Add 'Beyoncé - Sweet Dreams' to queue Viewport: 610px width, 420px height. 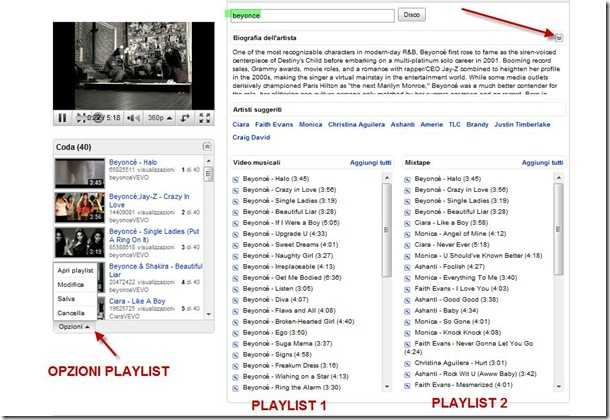[x=235, y=245]
